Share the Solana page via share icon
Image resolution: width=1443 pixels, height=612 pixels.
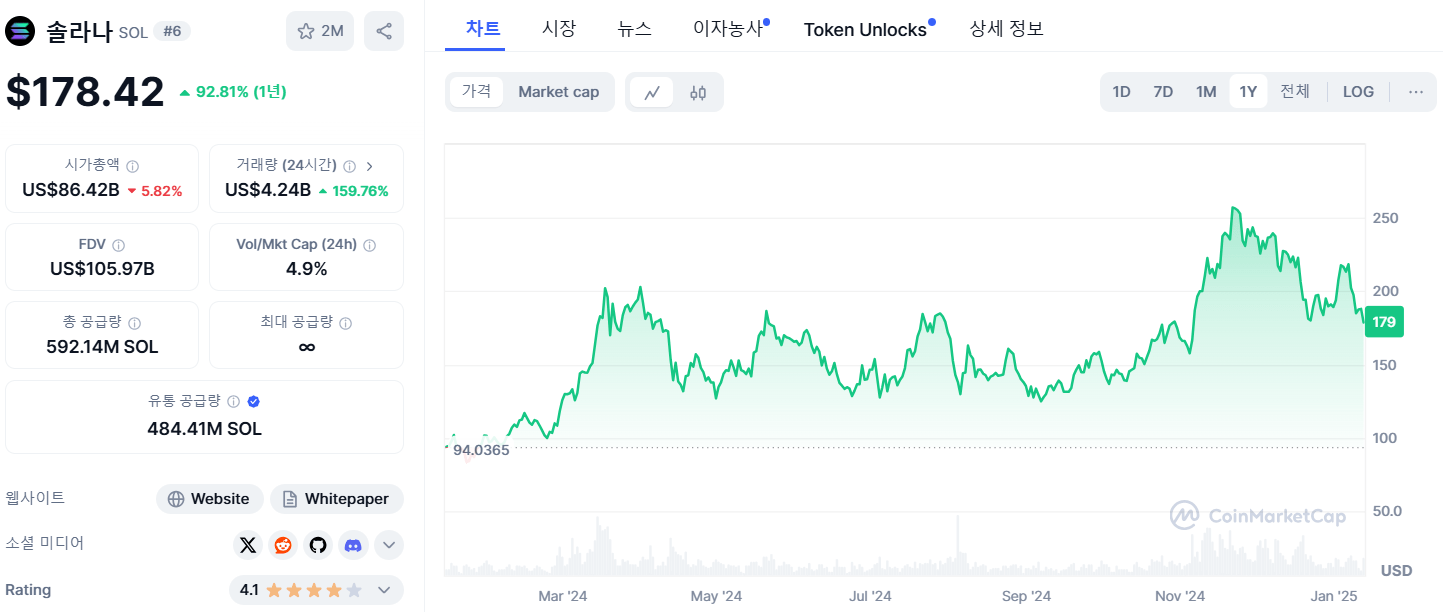(383, 31)
